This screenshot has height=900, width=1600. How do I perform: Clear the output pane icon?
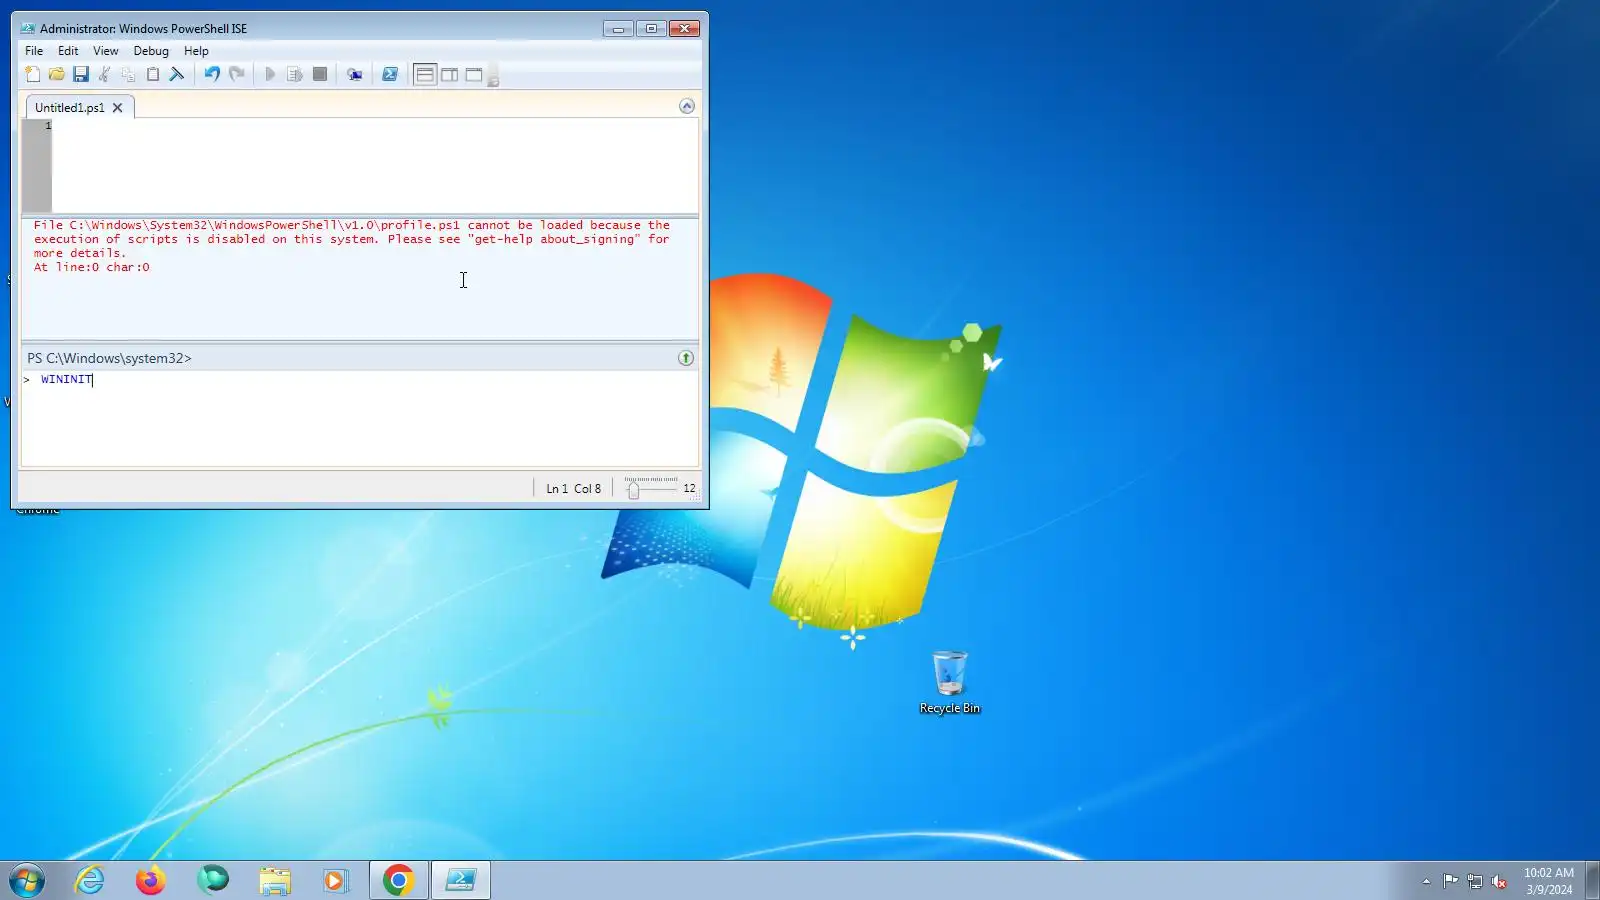tap(177, 74)
